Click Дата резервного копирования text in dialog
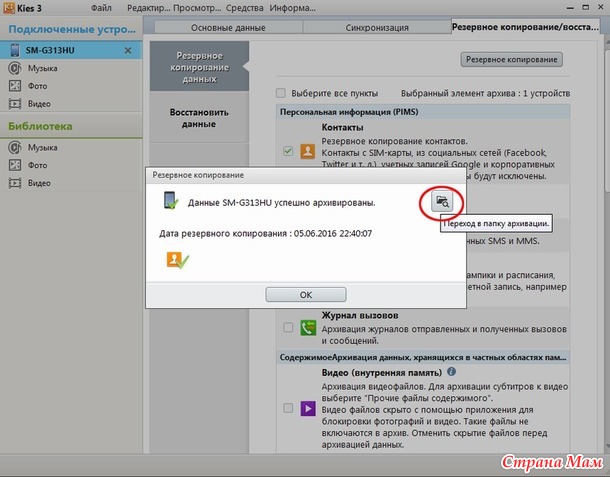The height and width of the screenshot is (477, 610). click(265, 233)
